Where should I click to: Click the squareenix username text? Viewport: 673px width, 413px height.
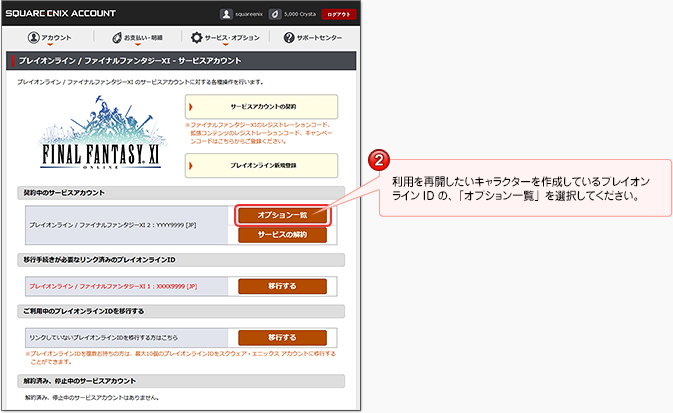(249, 14)
